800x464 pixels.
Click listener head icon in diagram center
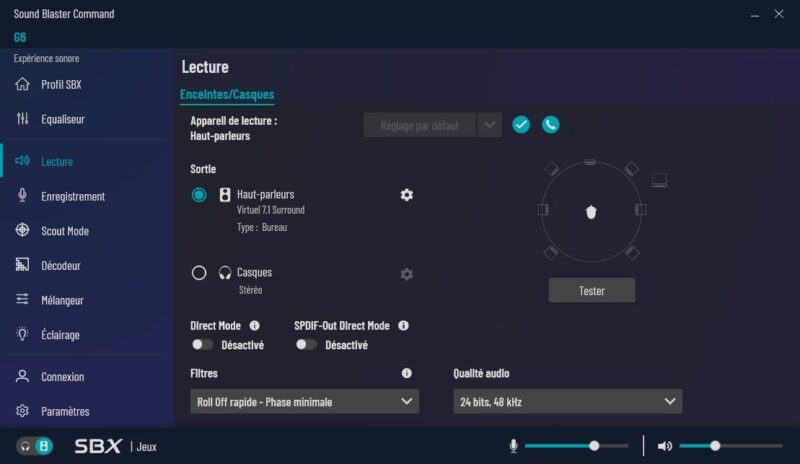[591, 212]
